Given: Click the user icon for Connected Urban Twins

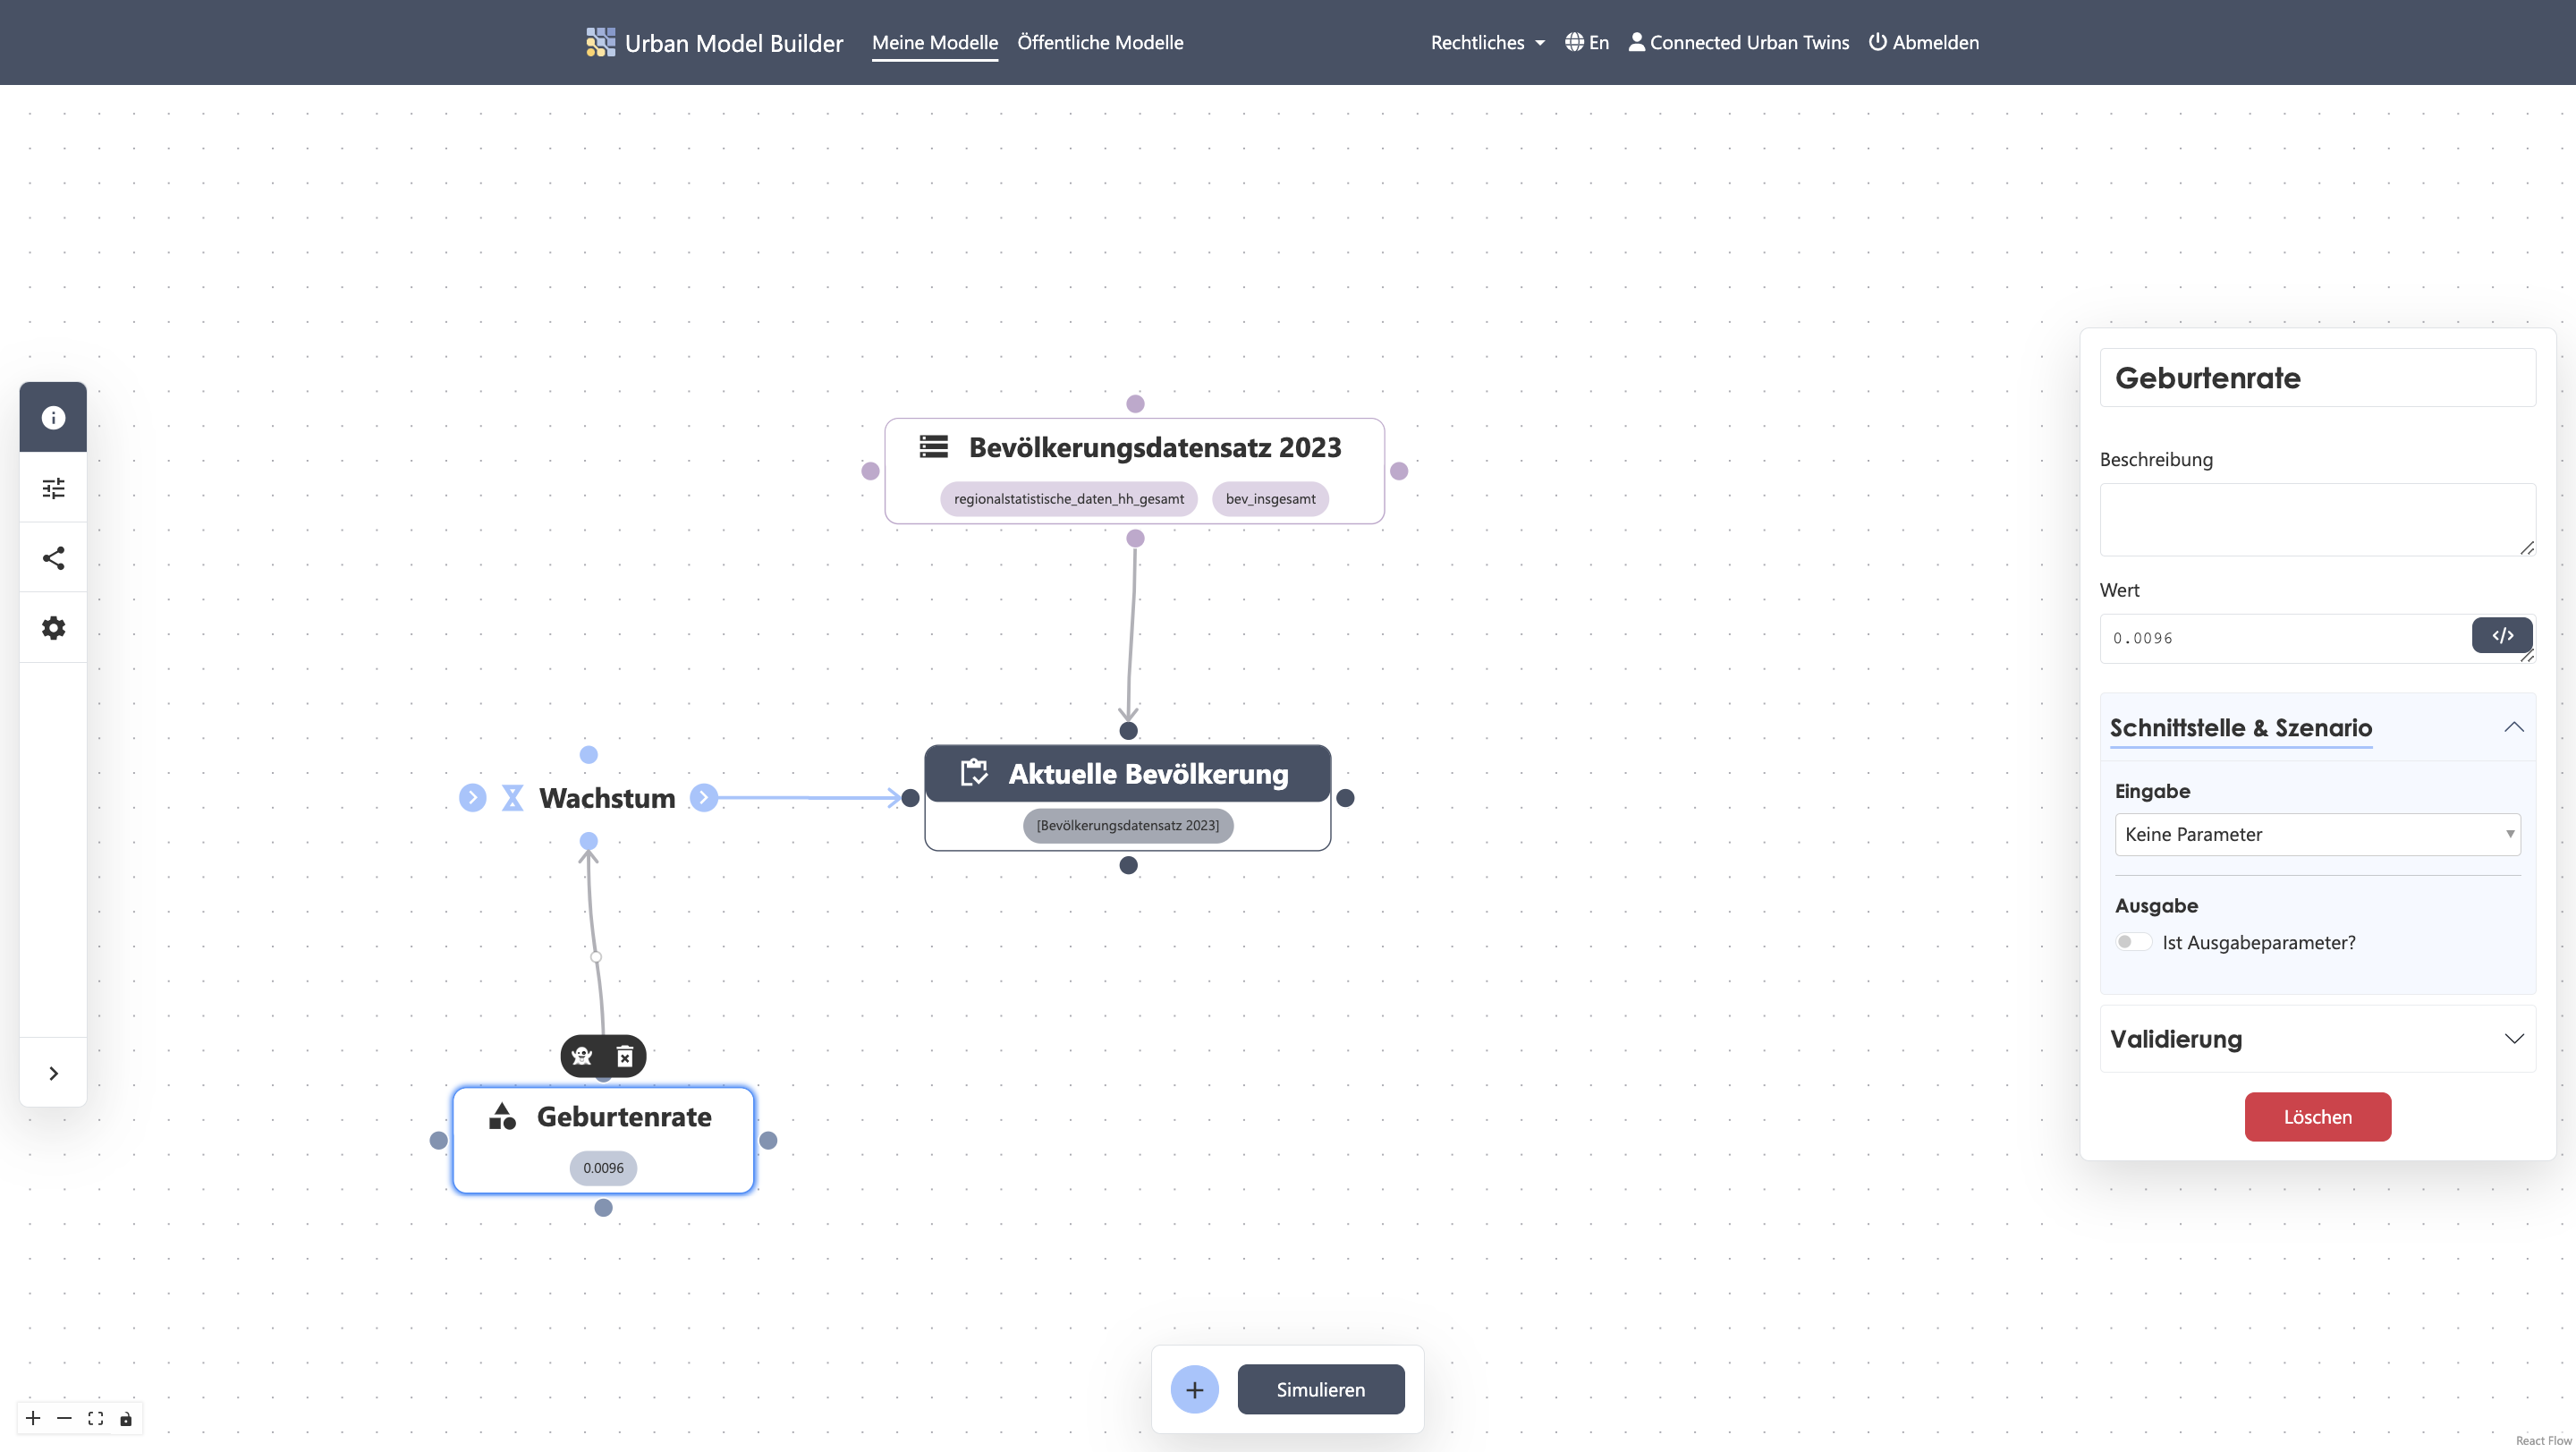Looking at the screenshot, I should click(x=1637, y=42).
